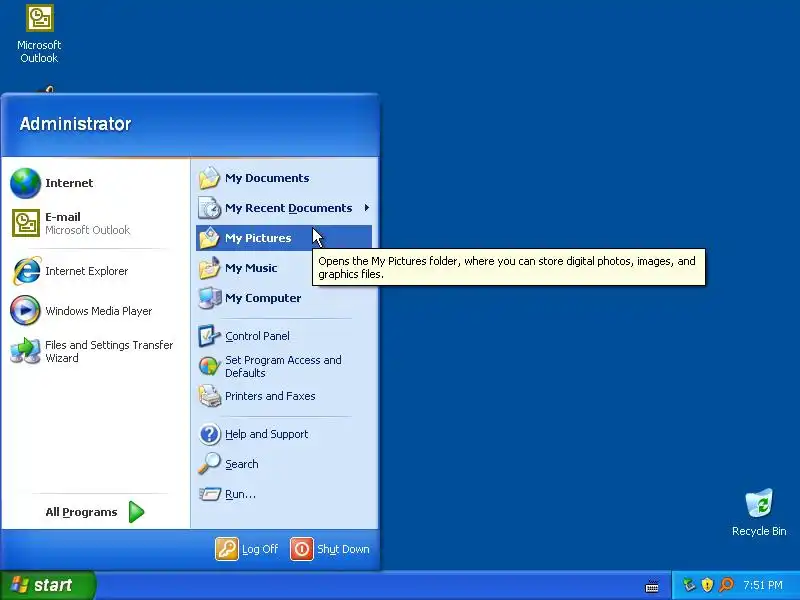
Task: Click the safely remove hardware tray icon
Action: 689,585
